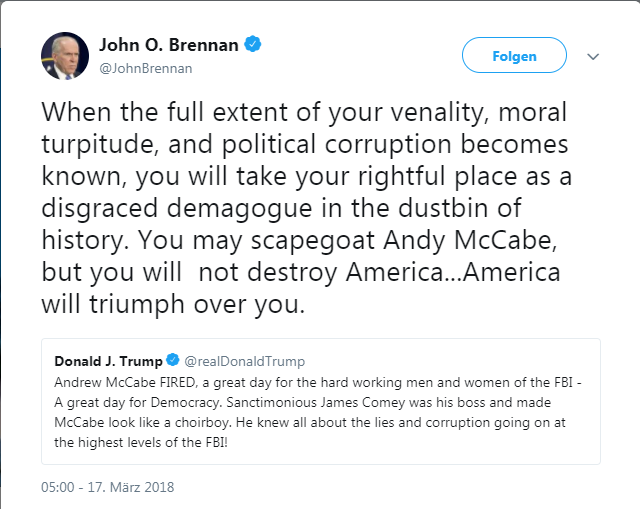Click the John O. Brennan display name
This screenshot has width=640, height=509.
pos(170,45)
